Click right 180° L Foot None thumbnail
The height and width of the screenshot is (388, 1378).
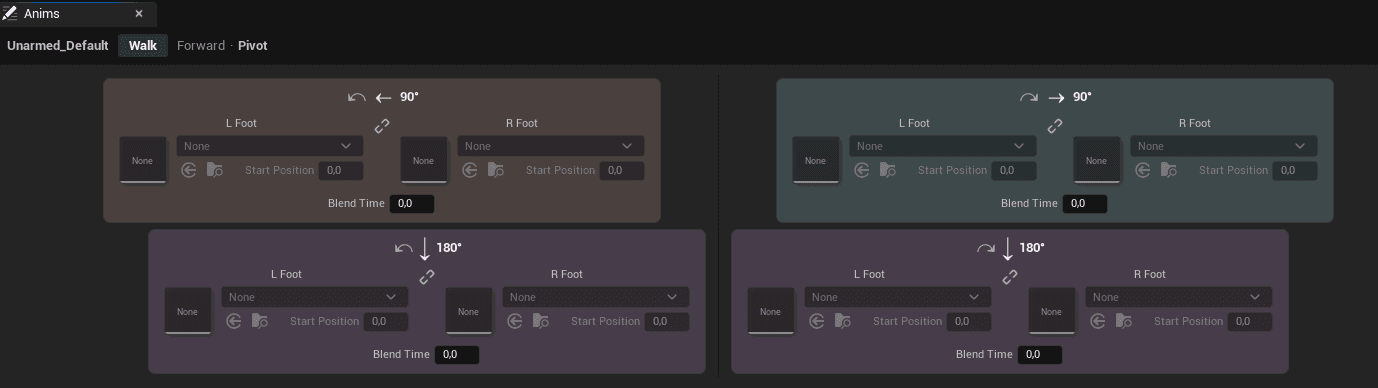771,311
